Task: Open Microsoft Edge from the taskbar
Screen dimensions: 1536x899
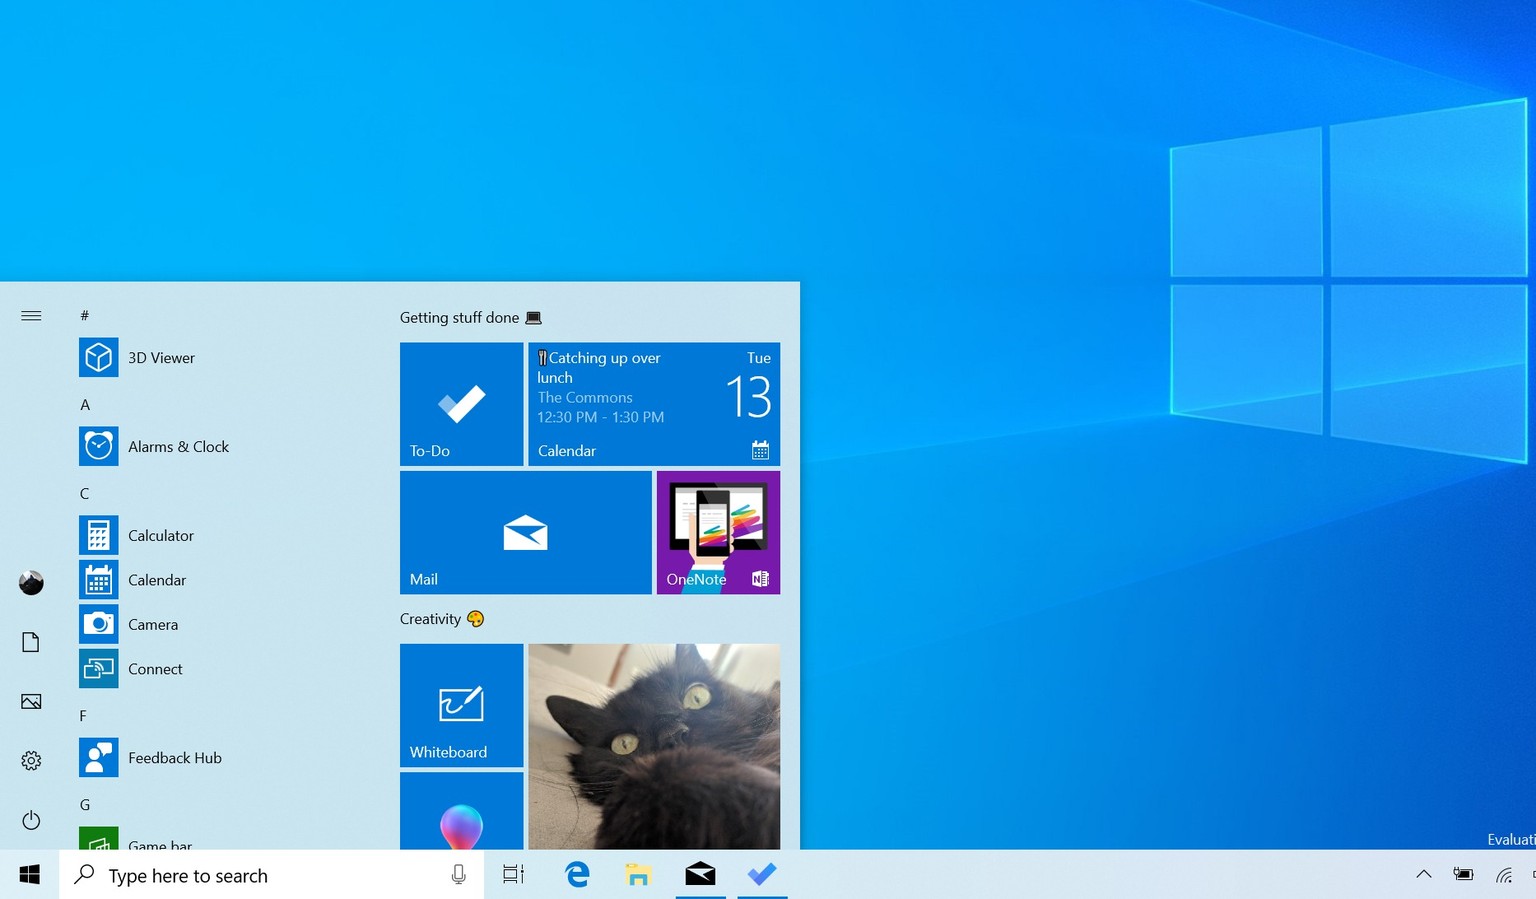Action: (577, 875)
